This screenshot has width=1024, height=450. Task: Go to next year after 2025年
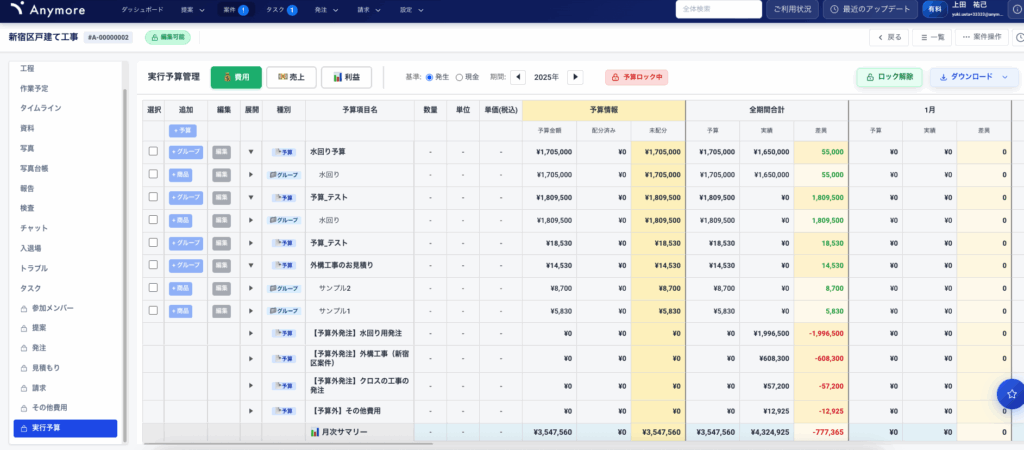coord(575,77)
